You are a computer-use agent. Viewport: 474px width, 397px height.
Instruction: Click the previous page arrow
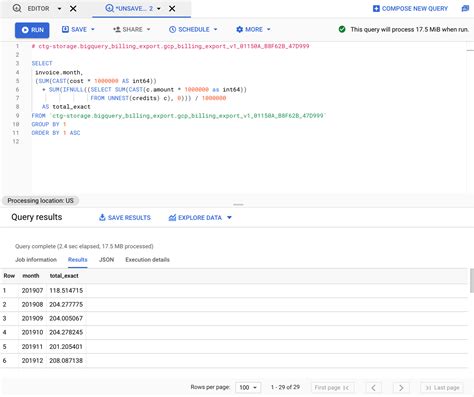click(x=373, y=388)
